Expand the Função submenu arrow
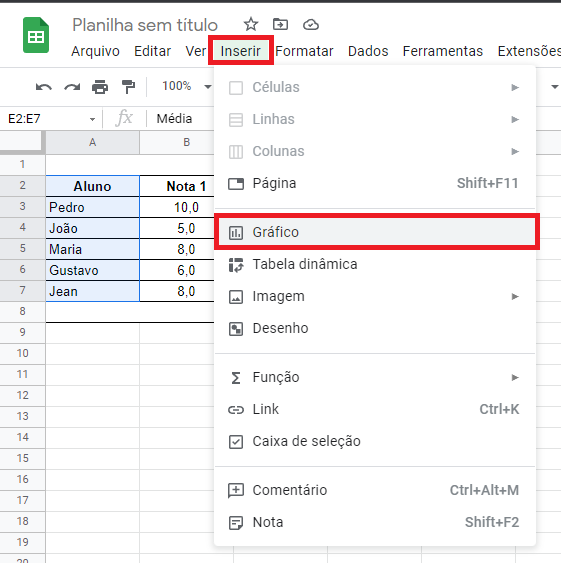This screenshot has height=563, width=561. pyautogui.click(x=515, y=377)
